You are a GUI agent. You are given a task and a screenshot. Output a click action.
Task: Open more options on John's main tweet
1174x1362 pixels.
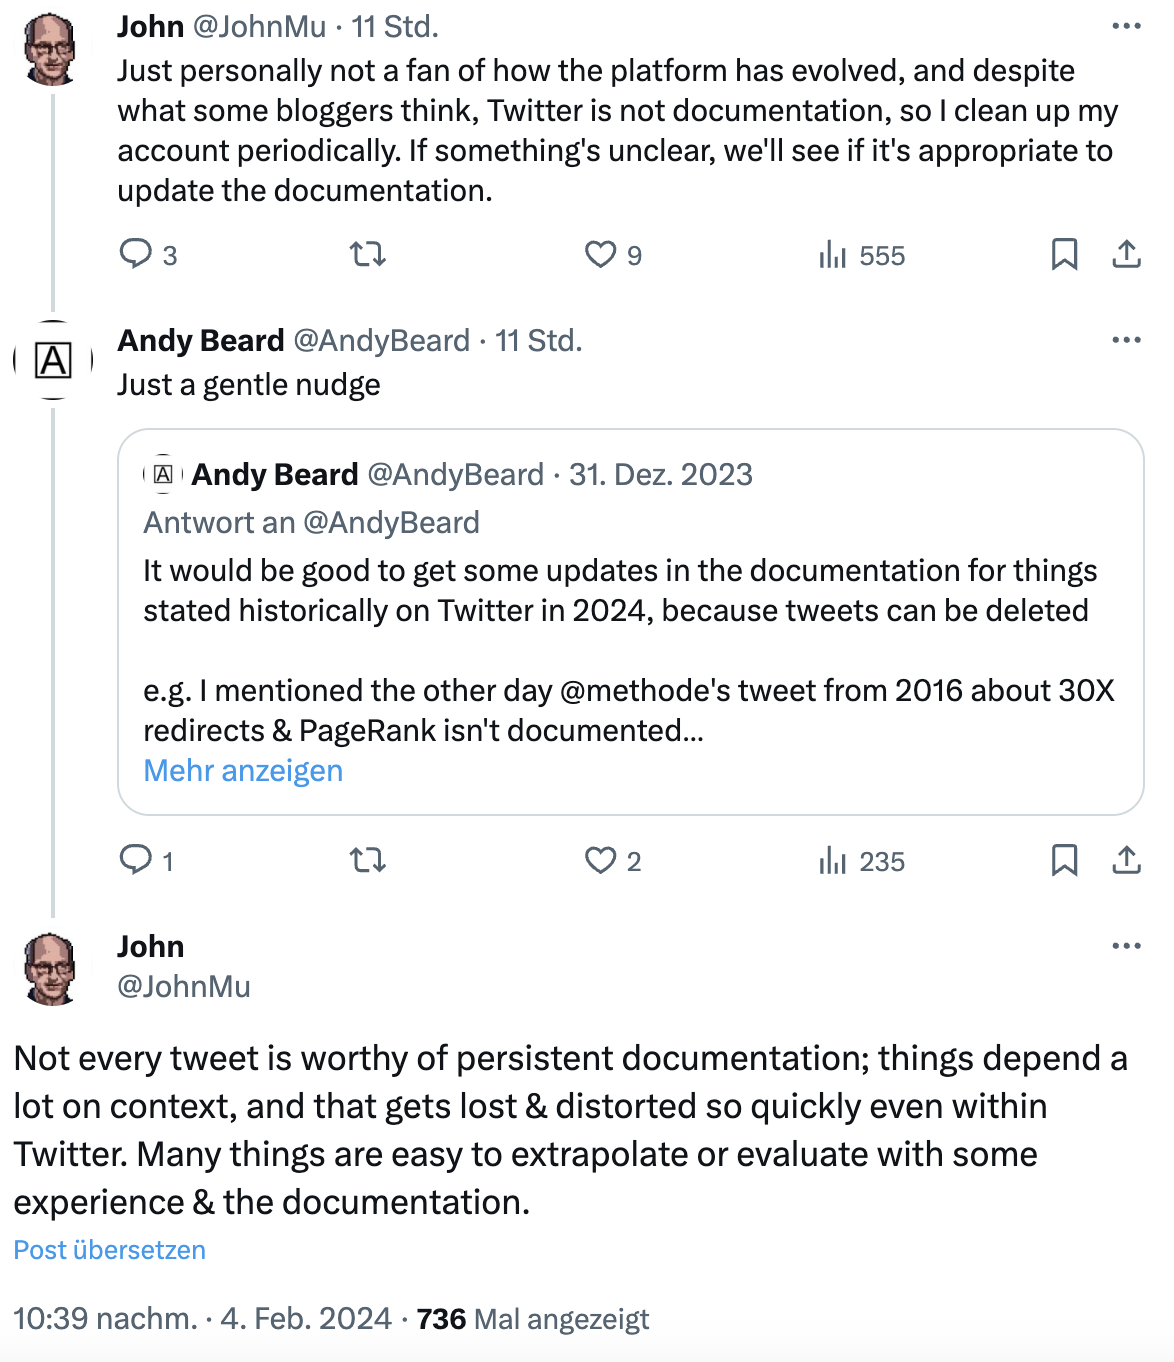(1126, 946)
